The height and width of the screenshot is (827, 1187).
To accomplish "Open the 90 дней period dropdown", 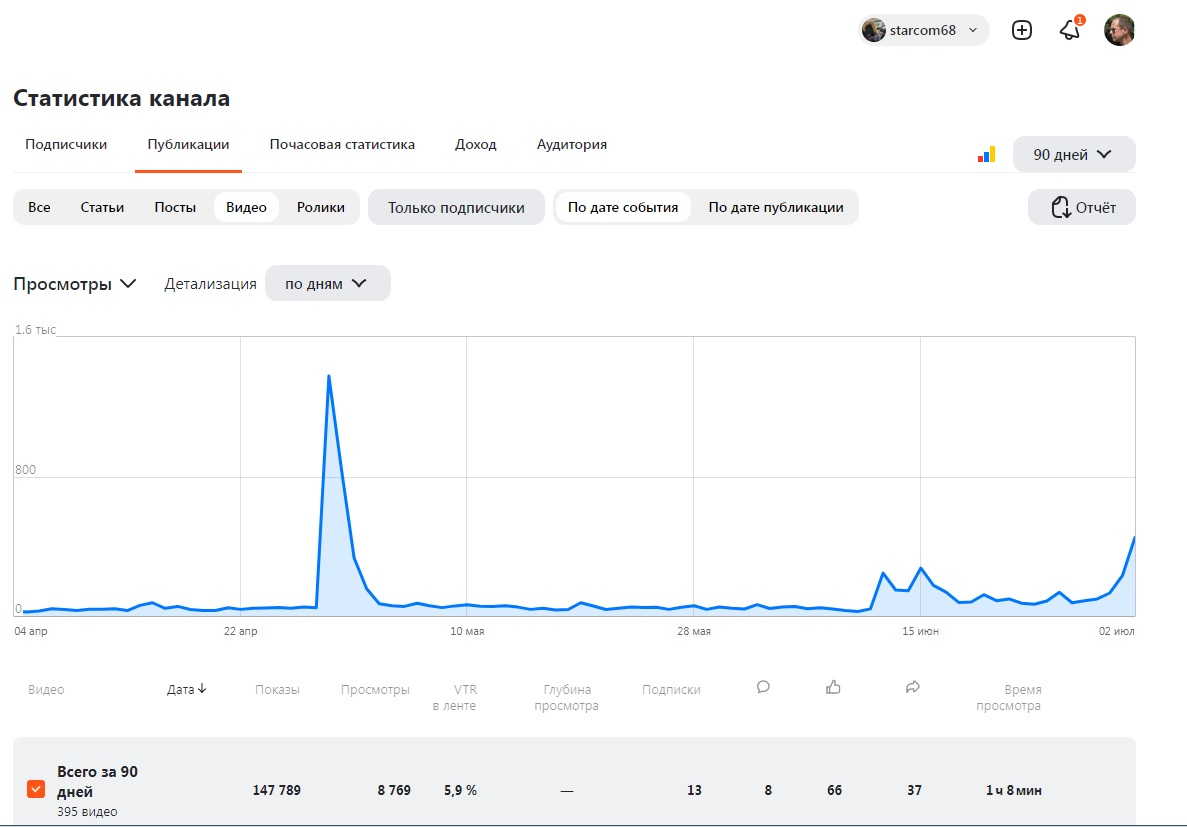I will [x=1073, y=154].
